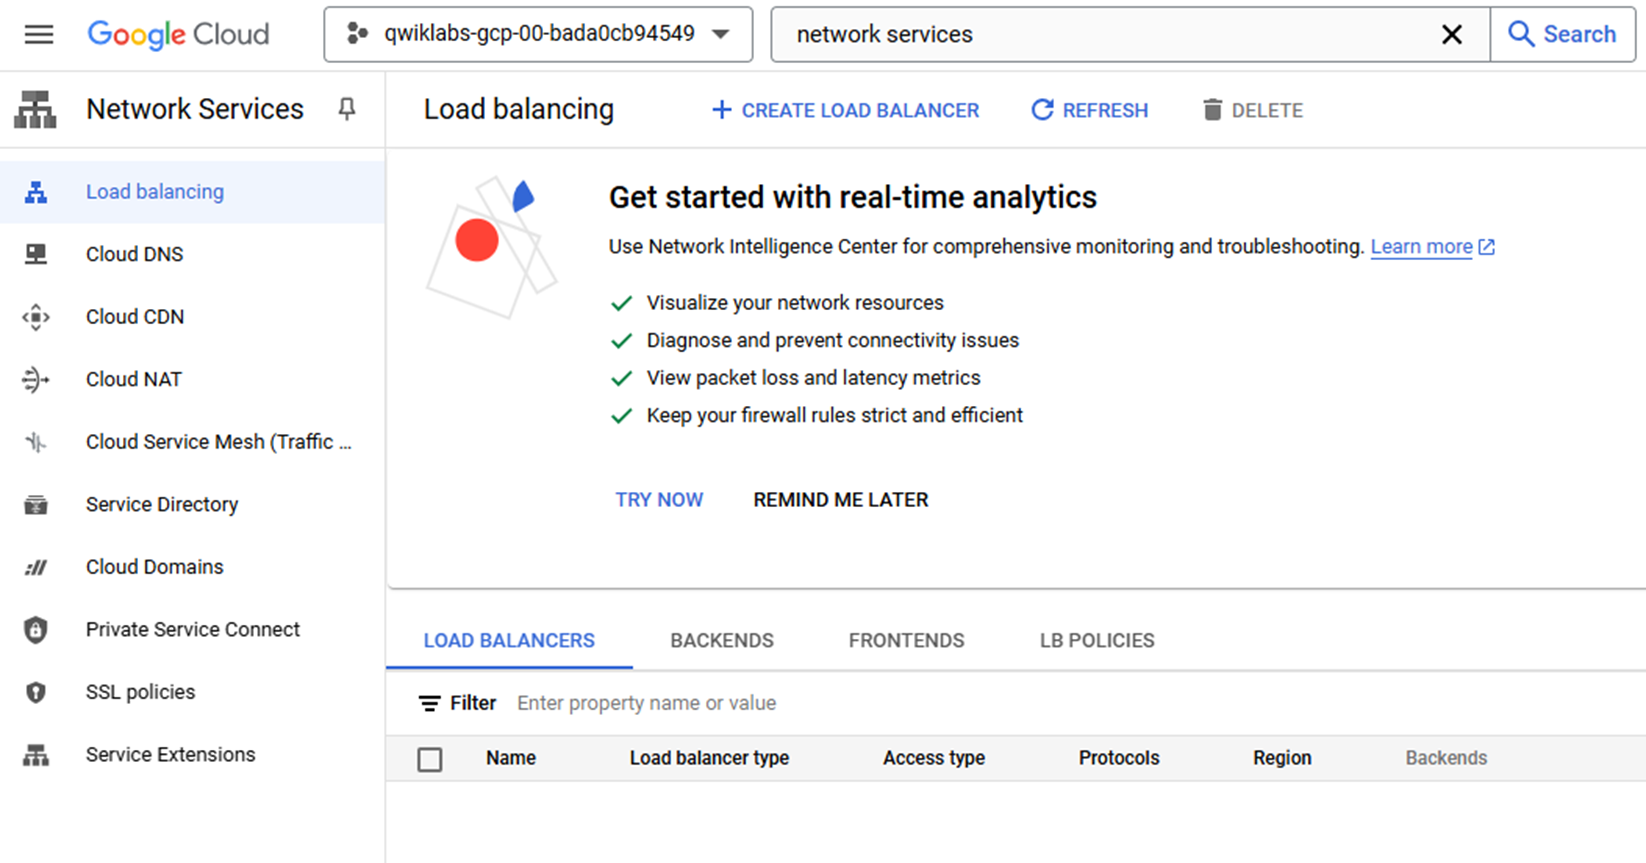Click the Service Directory icon

[36, 504]
